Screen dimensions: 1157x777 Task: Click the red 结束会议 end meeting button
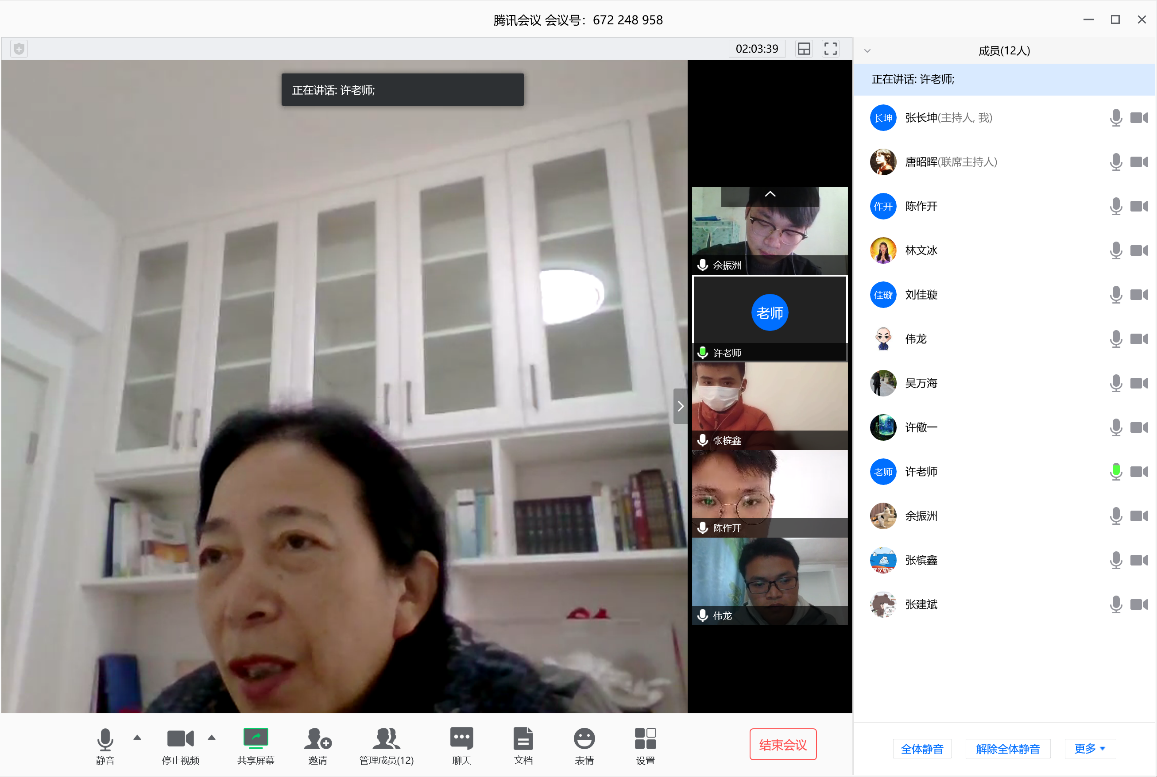(783, 744)
